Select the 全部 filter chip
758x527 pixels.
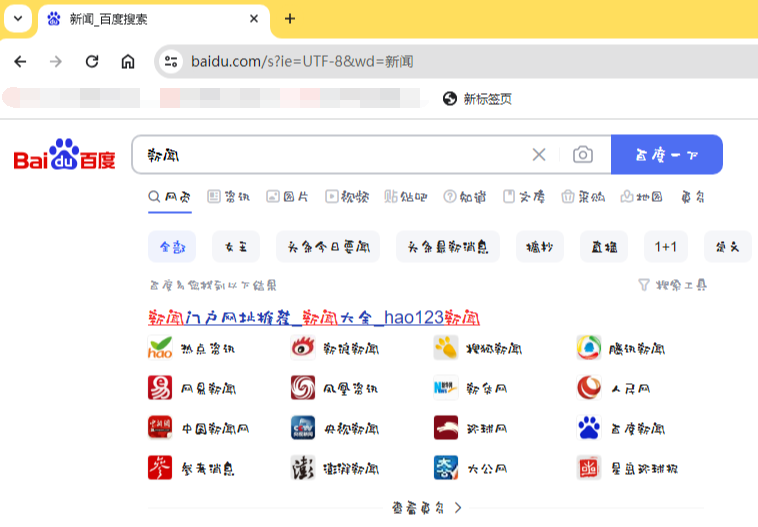[x=172, y=247]
